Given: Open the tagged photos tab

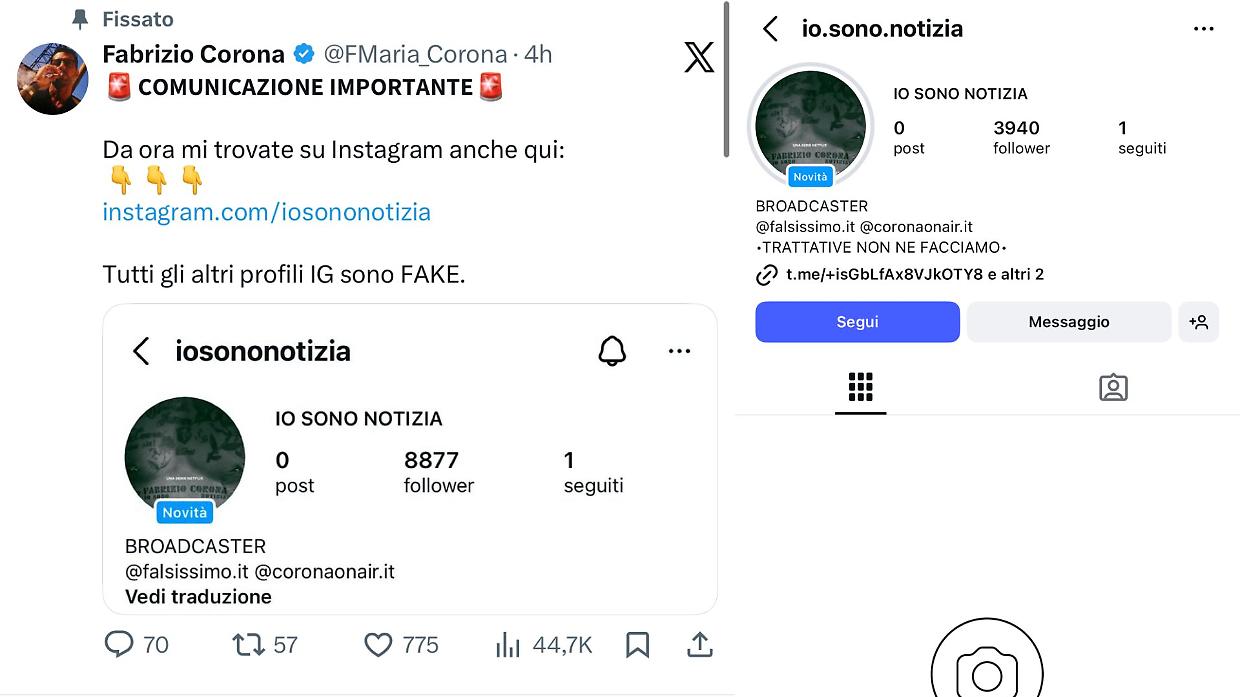Looking at the screenshot, I should click(1114, 388).
